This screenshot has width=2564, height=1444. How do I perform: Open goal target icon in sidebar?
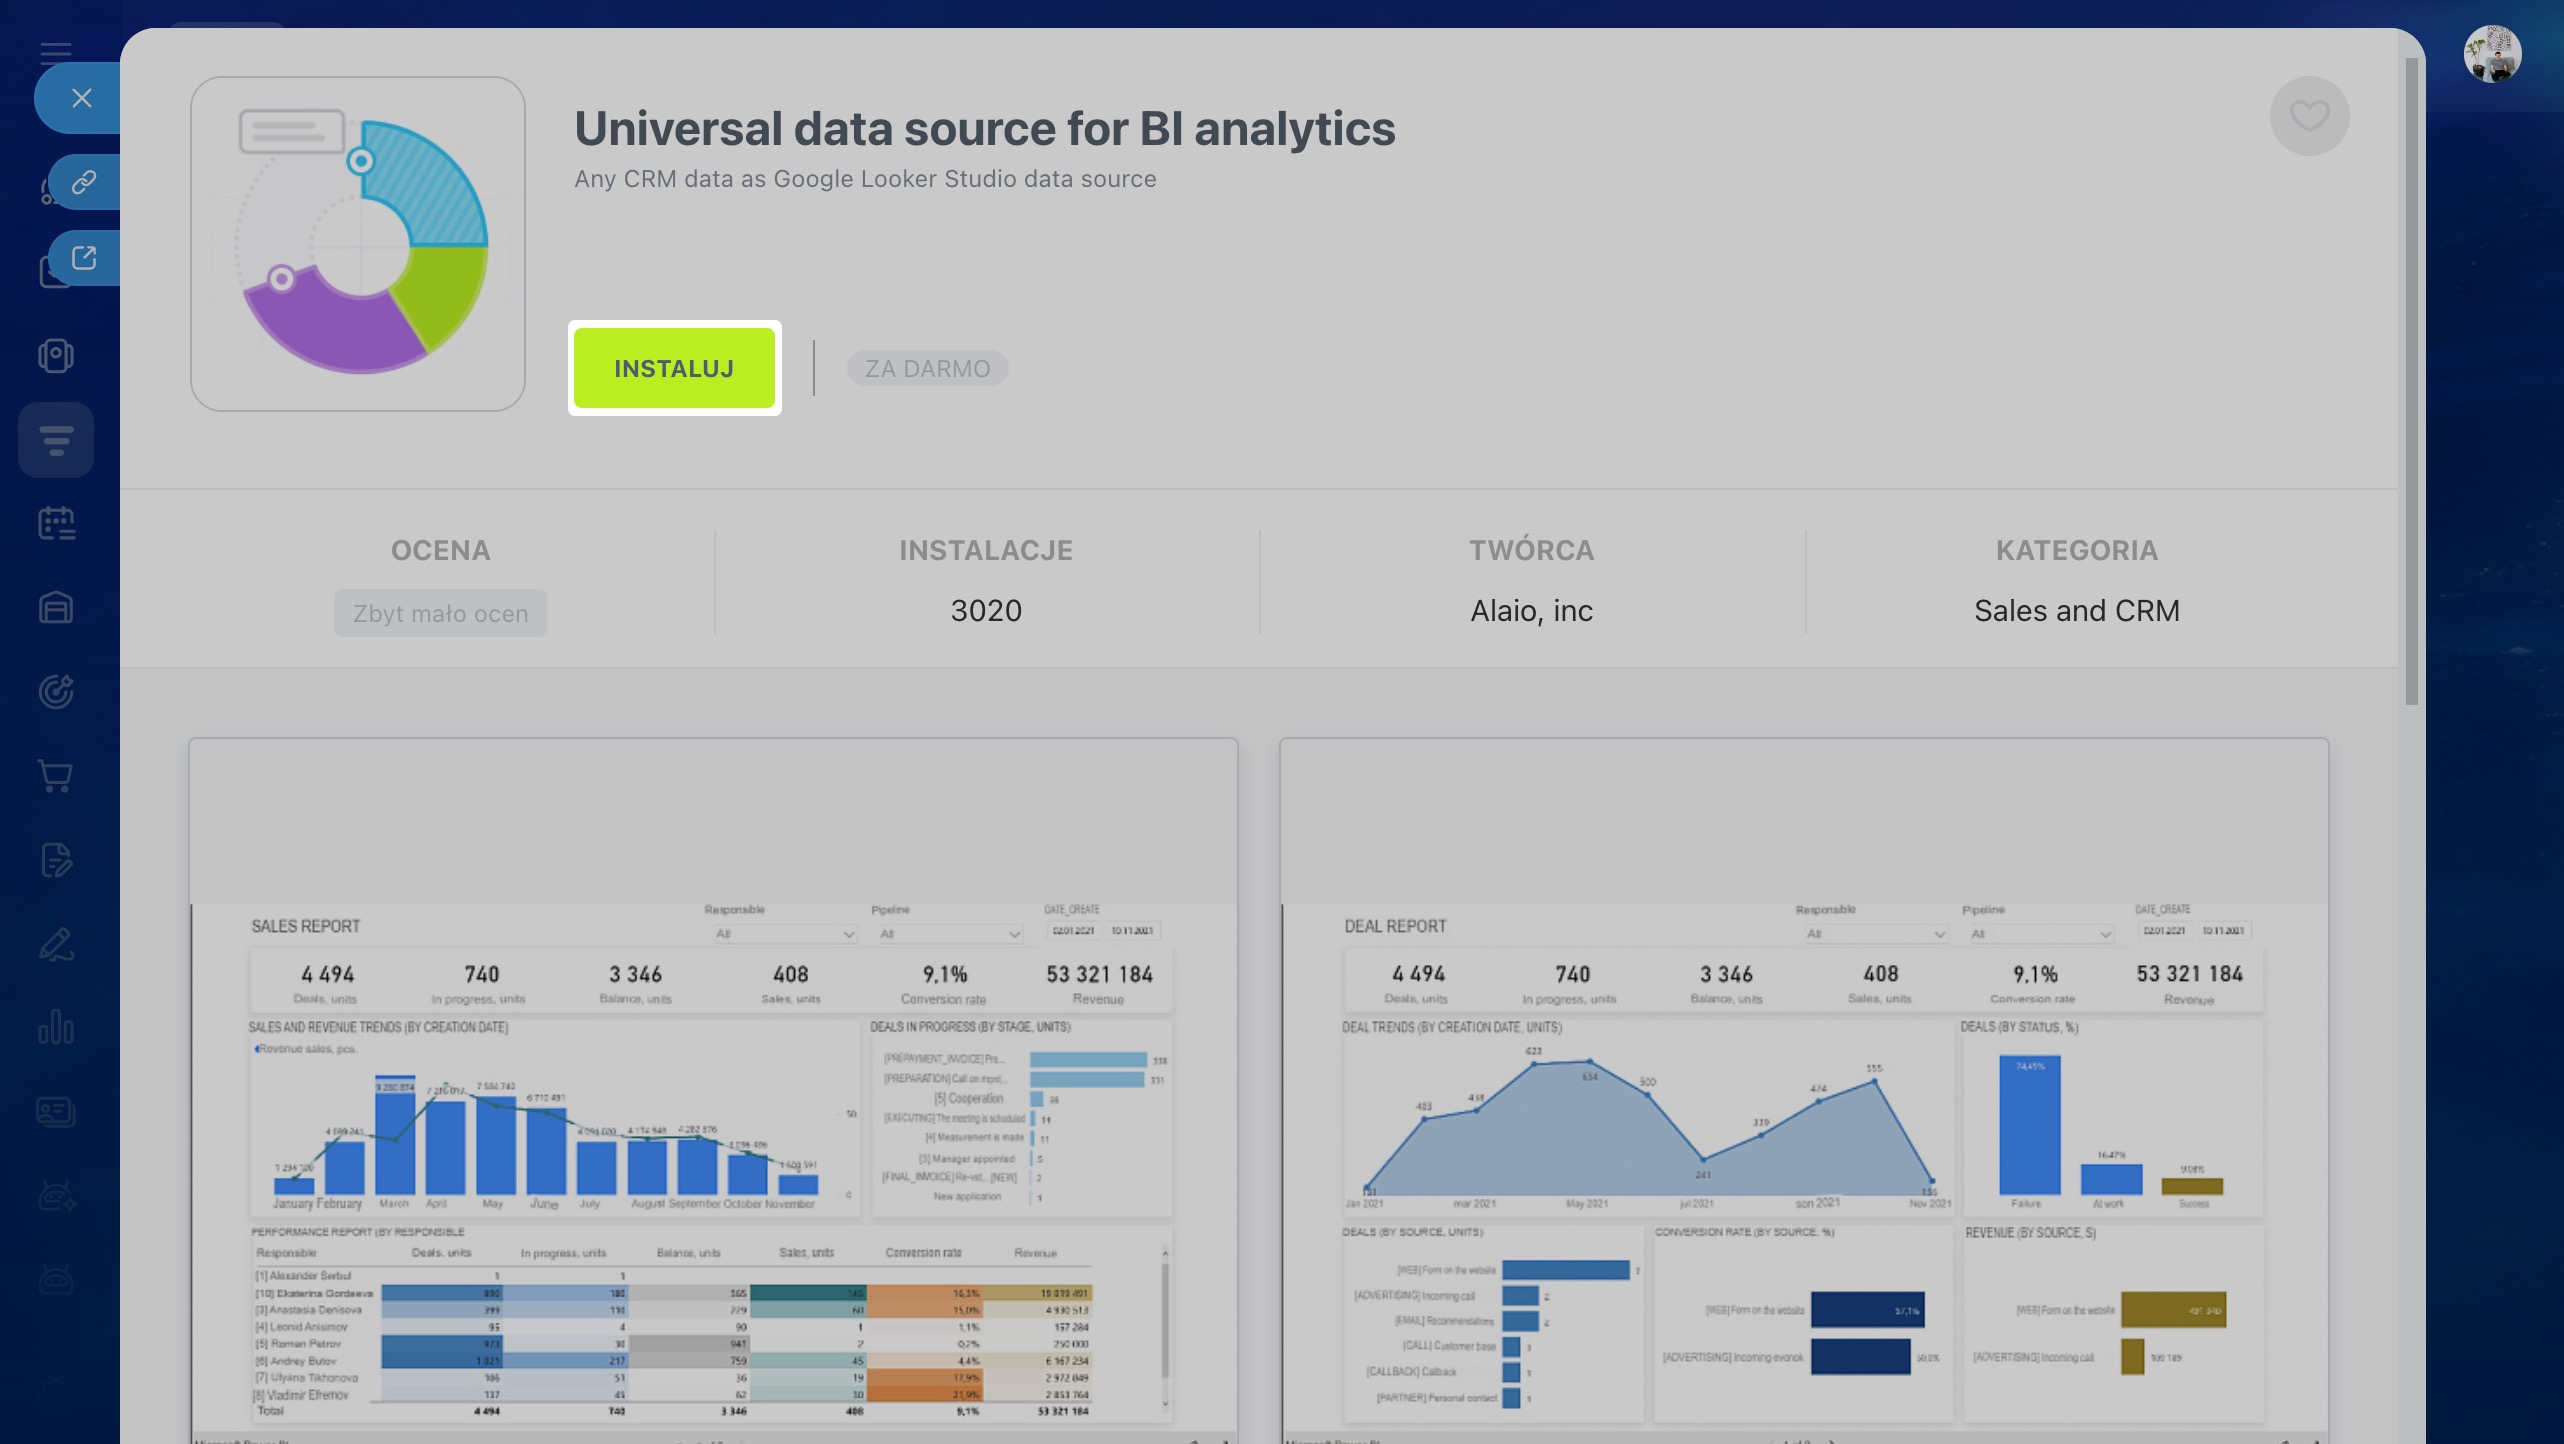(56, 692)
